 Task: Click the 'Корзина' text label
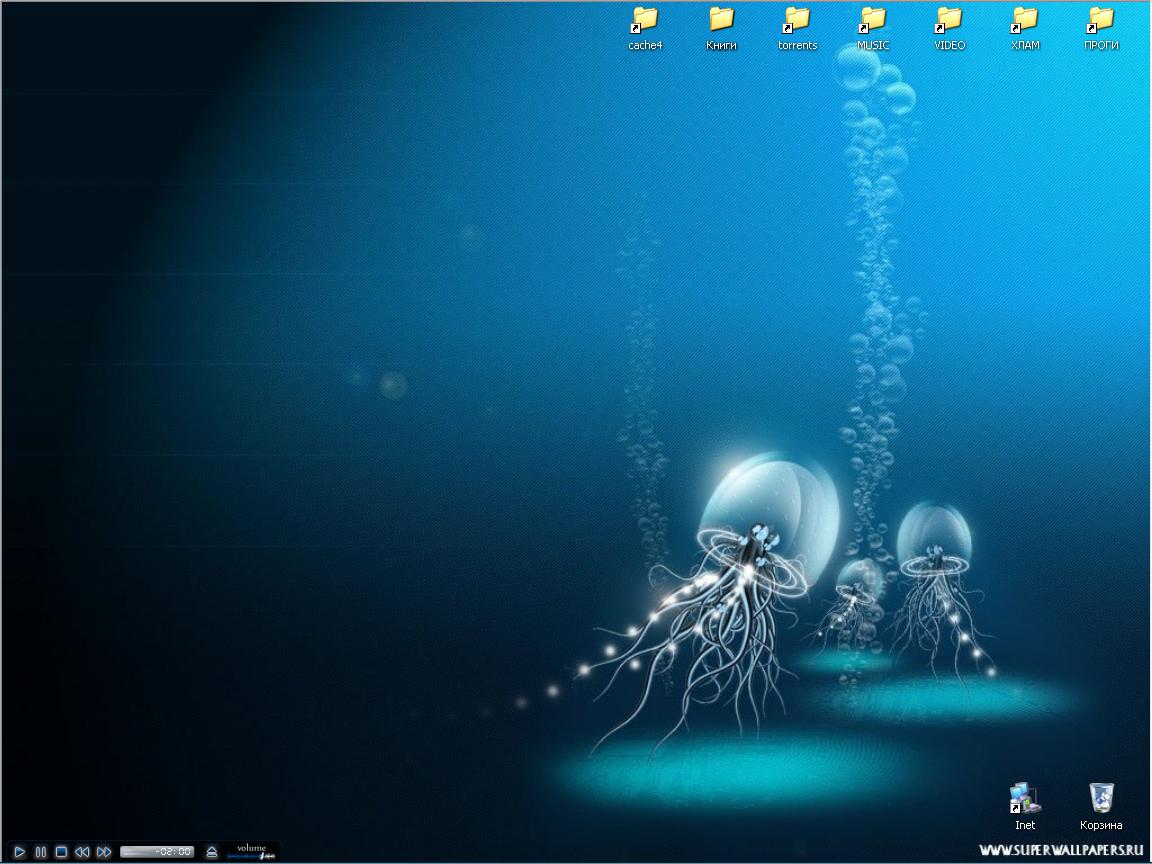[x=1101, y=825]
